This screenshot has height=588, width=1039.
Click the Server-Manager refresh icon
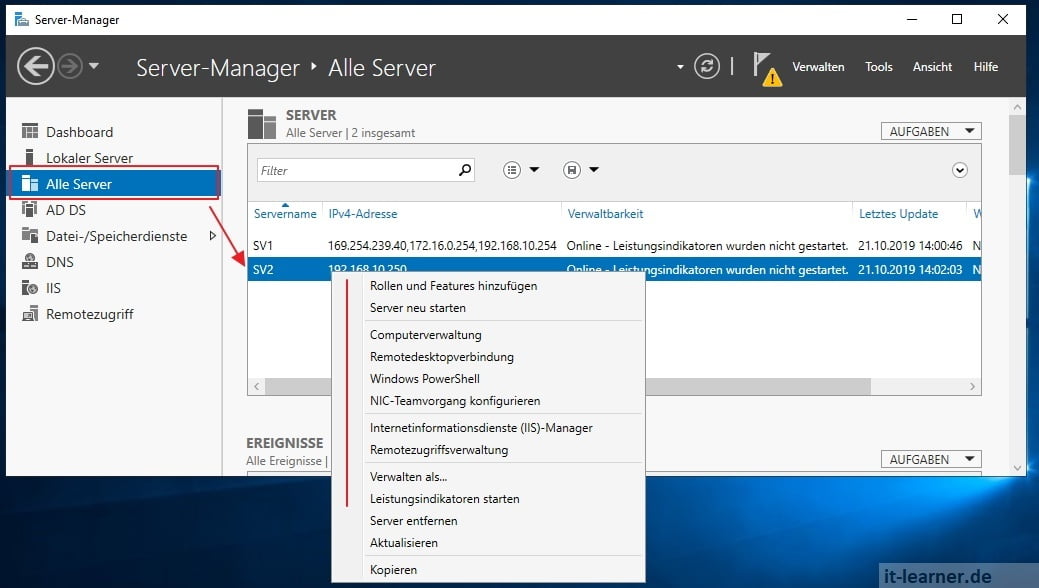[x=708, y=66]
